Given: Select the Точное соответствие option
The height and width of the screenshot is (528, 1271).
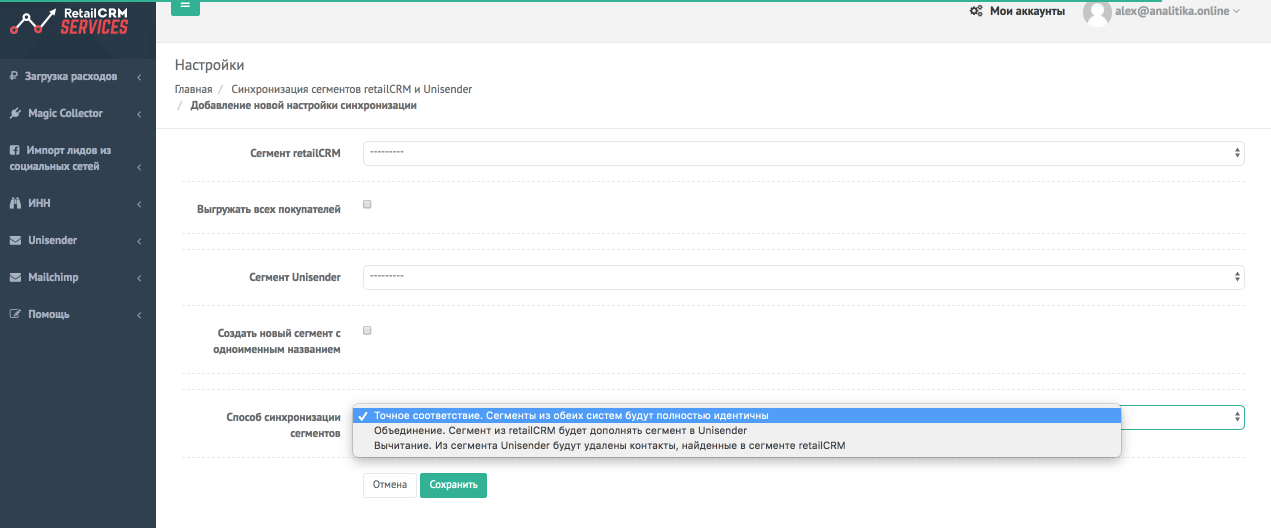Looking at the screenshot, I should point(737,415).
